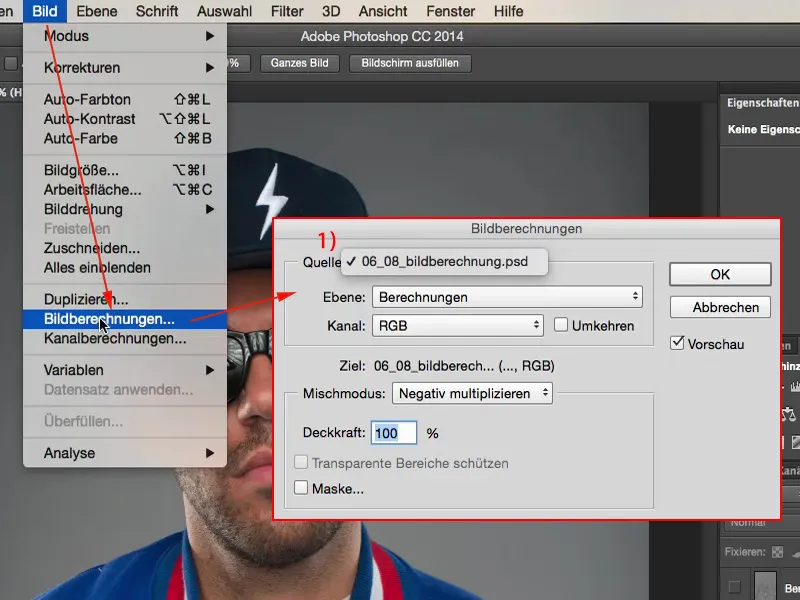Screen dimensions: 800x600
Task: Click Abbrechen to cancel the dialog
Action: click(720, 307)
